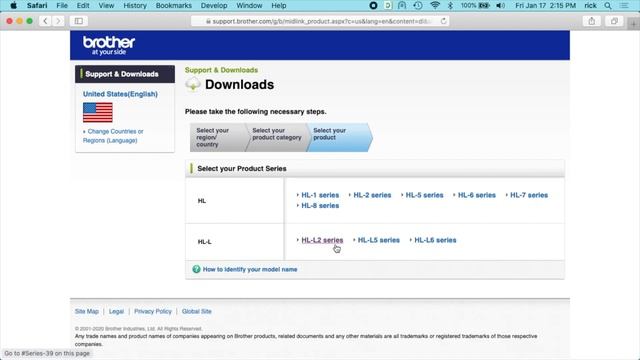Viewport: 640px width, 360px height.
Task: Open the Legal footer link
Action: tap(116, 311)
